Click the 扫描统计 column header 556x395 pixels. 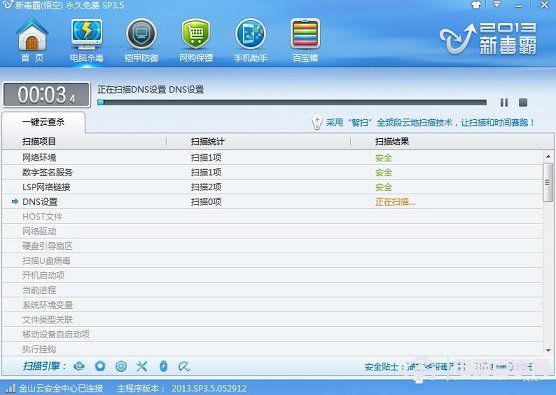[x=208, y=141]
